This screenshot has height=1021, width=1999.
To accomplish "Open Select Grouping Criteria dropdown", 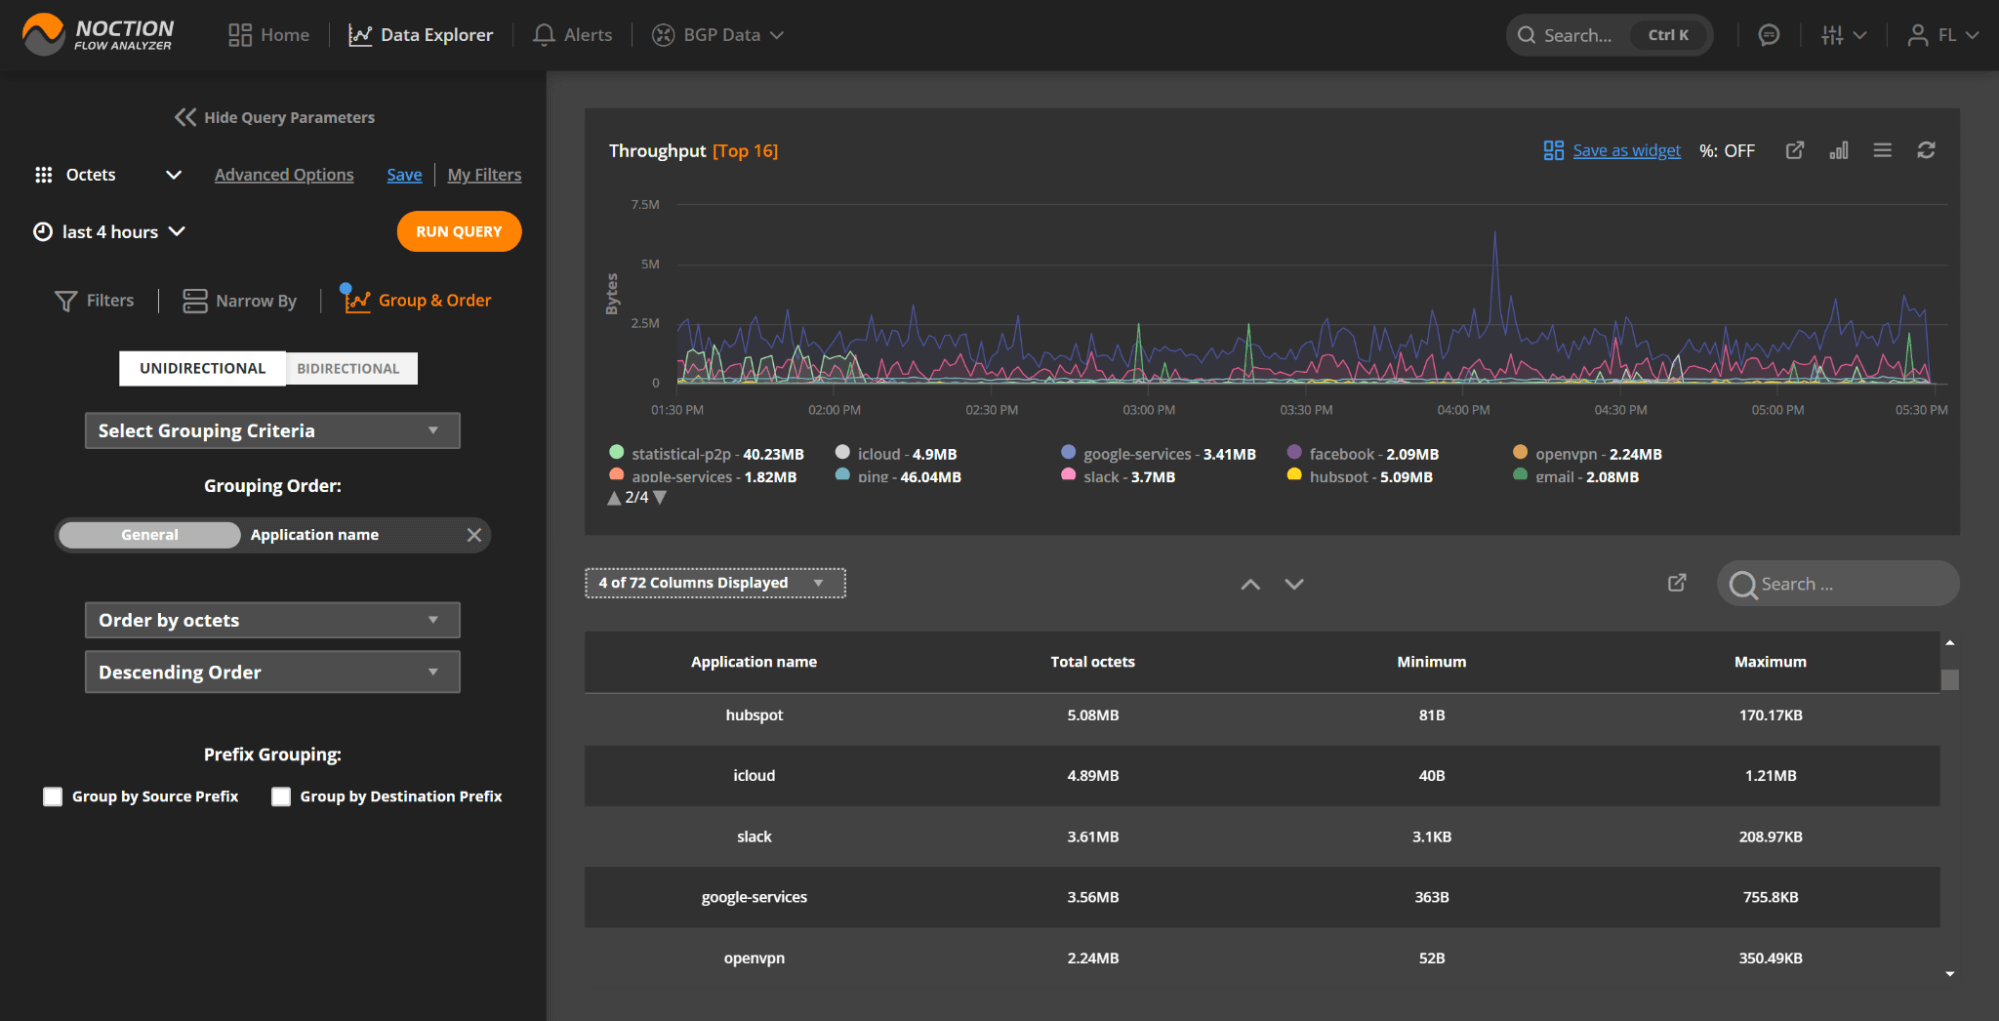I will (272, 431).
